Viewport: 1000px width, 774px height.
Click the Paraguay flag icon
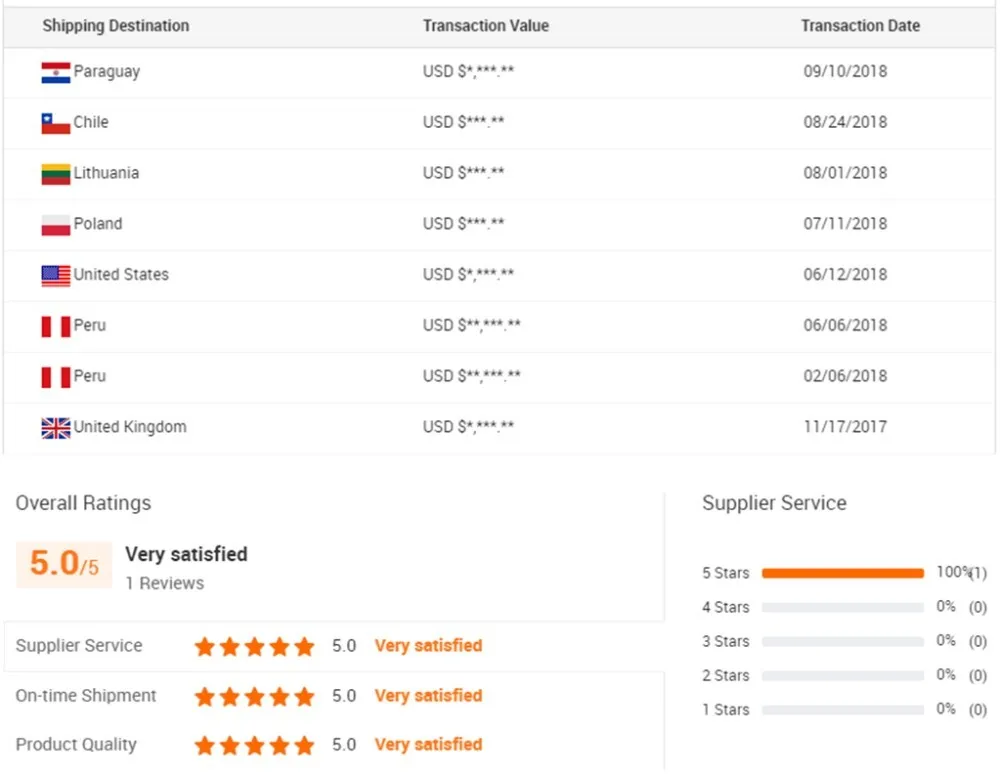[x=55, y=73]
